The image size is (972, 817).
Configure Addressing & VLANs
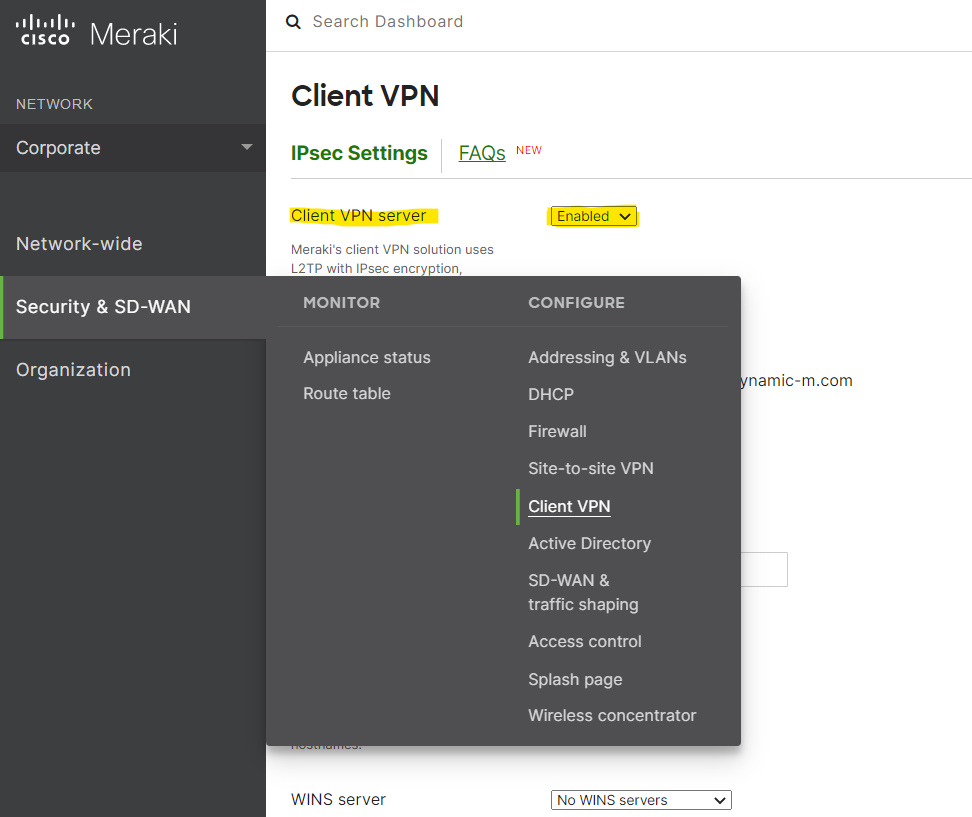pos(607,357)
